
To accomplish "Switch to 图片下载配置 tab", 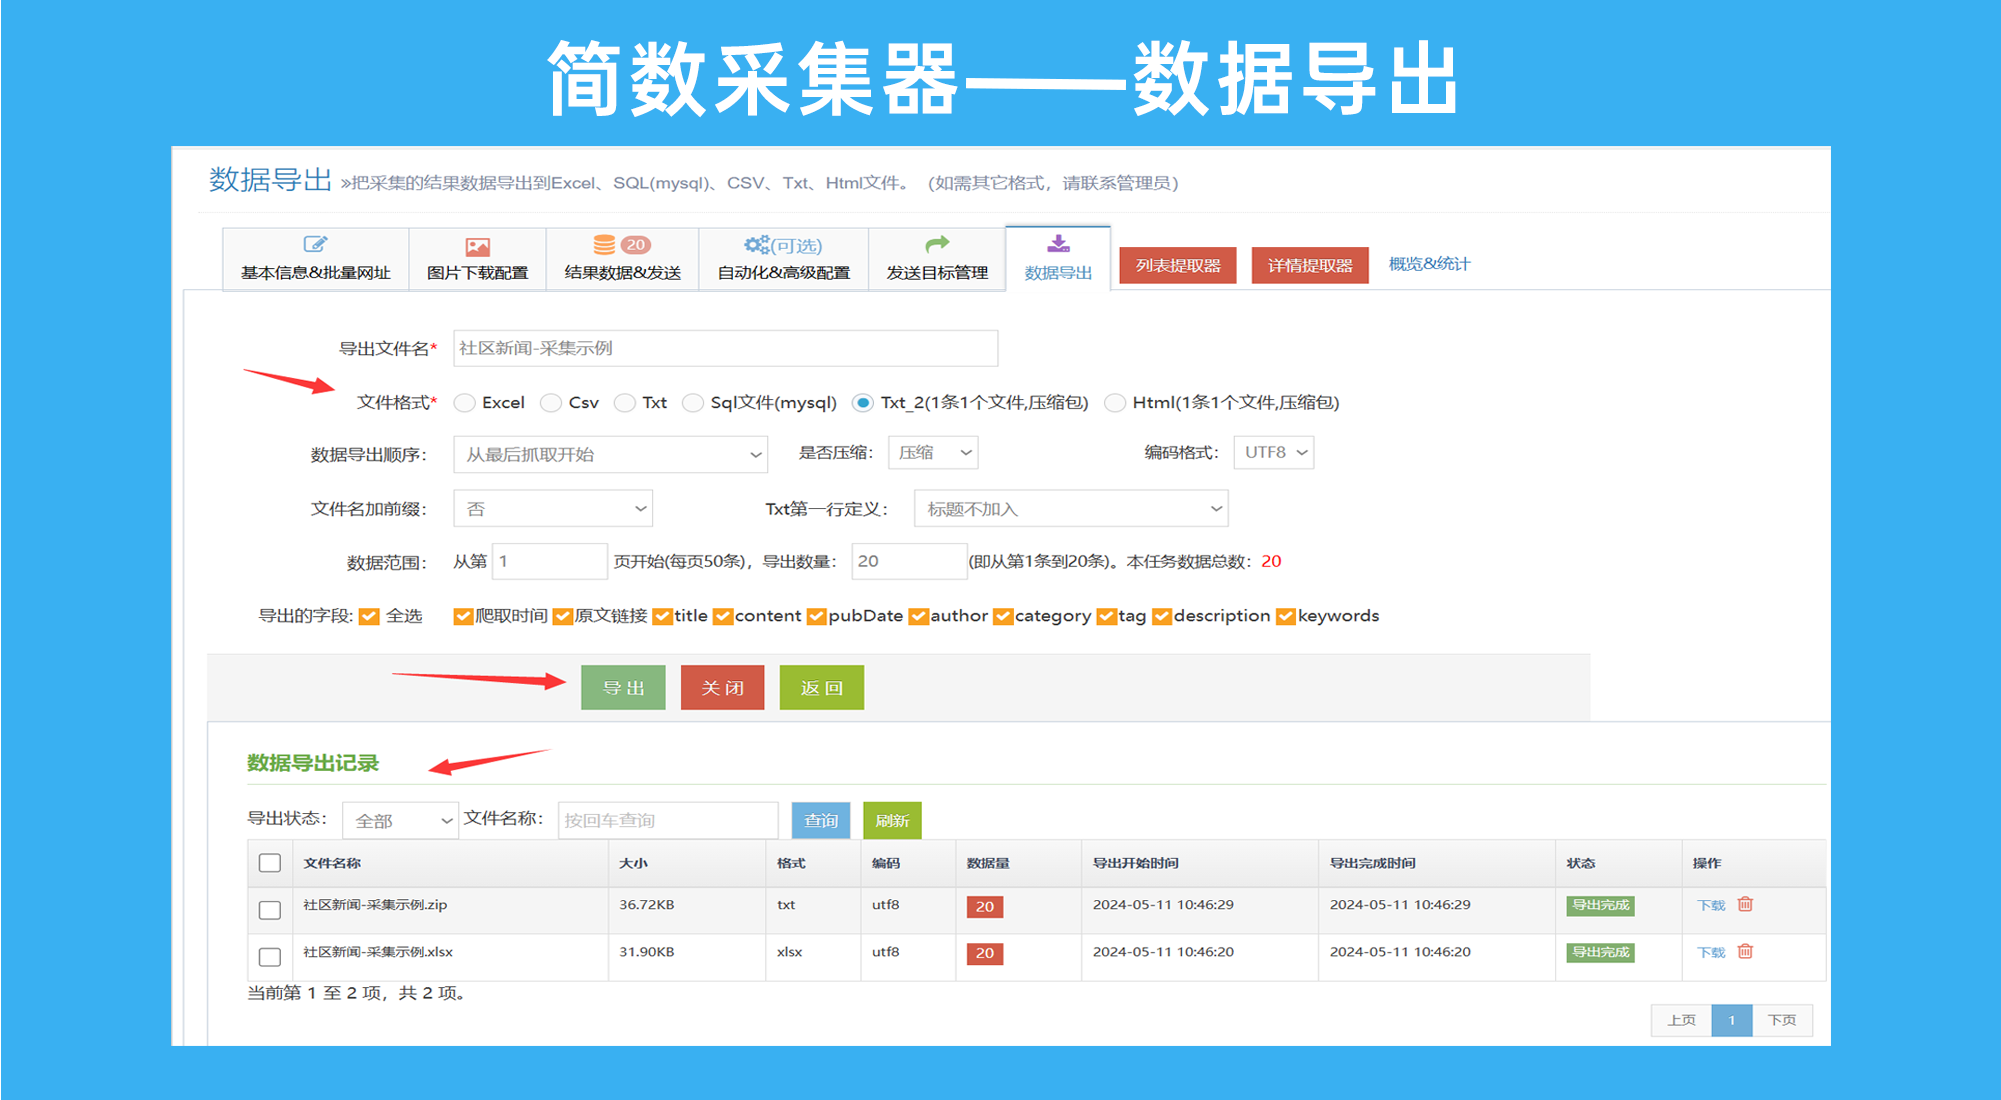I will [x=477, y=259].
